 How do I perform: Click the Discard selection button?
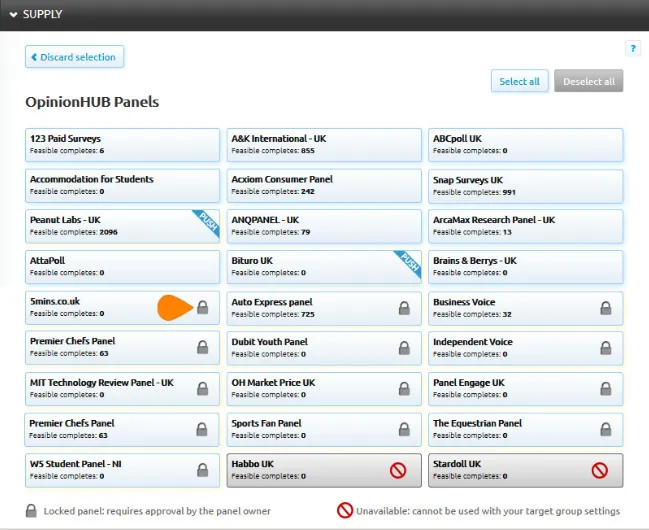(75, 57)
